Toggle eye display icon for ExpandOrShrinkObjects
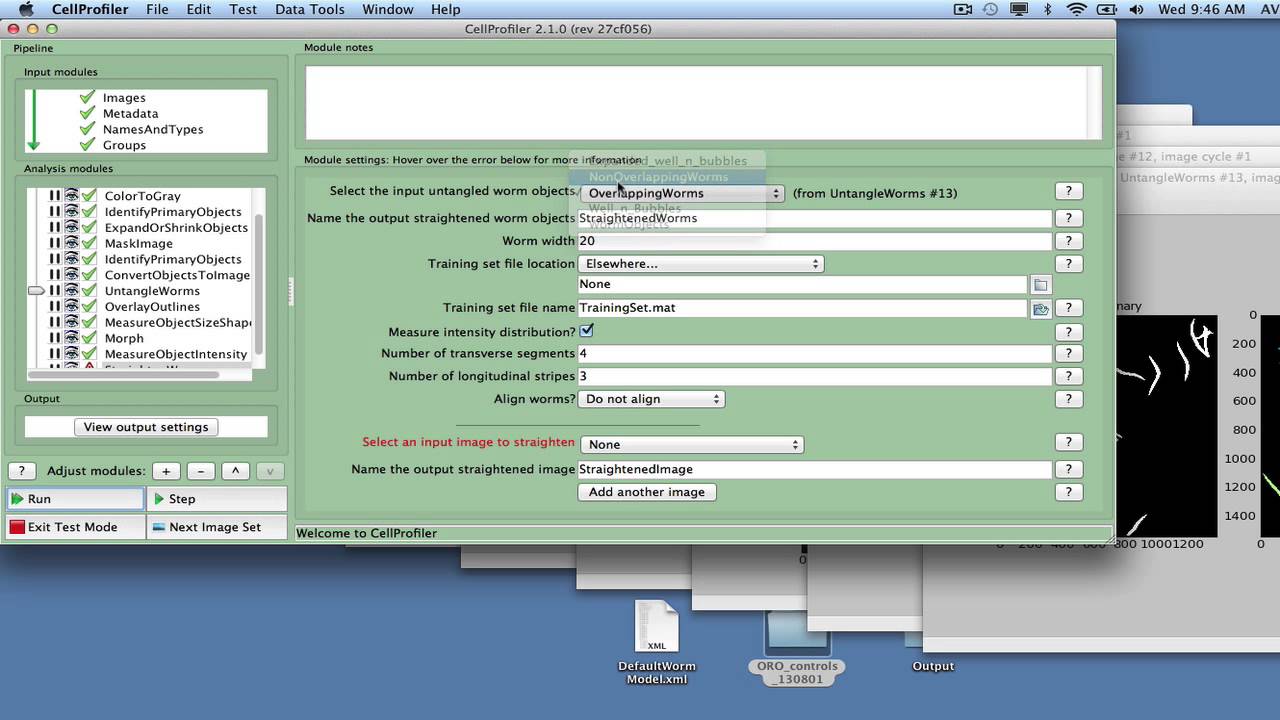The width and height of the screenshot is (1280, 720). tap(71, 227)
